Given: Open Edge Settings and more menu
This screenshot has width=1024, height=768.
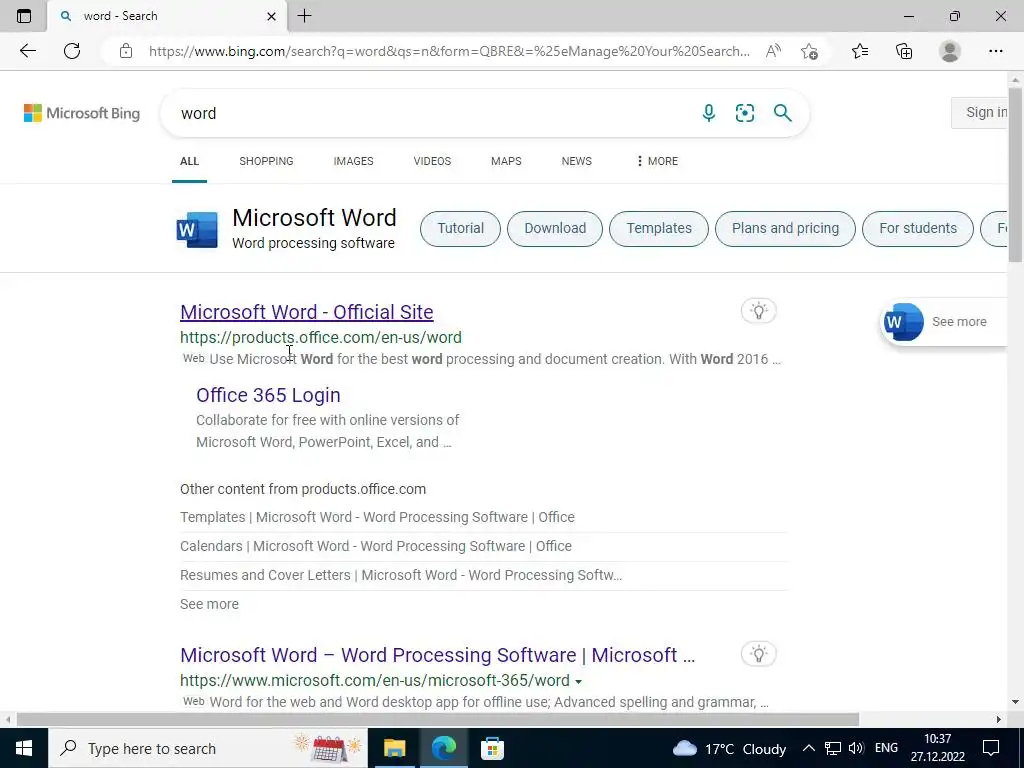Looking at the screenshot, I should (995, 51).
